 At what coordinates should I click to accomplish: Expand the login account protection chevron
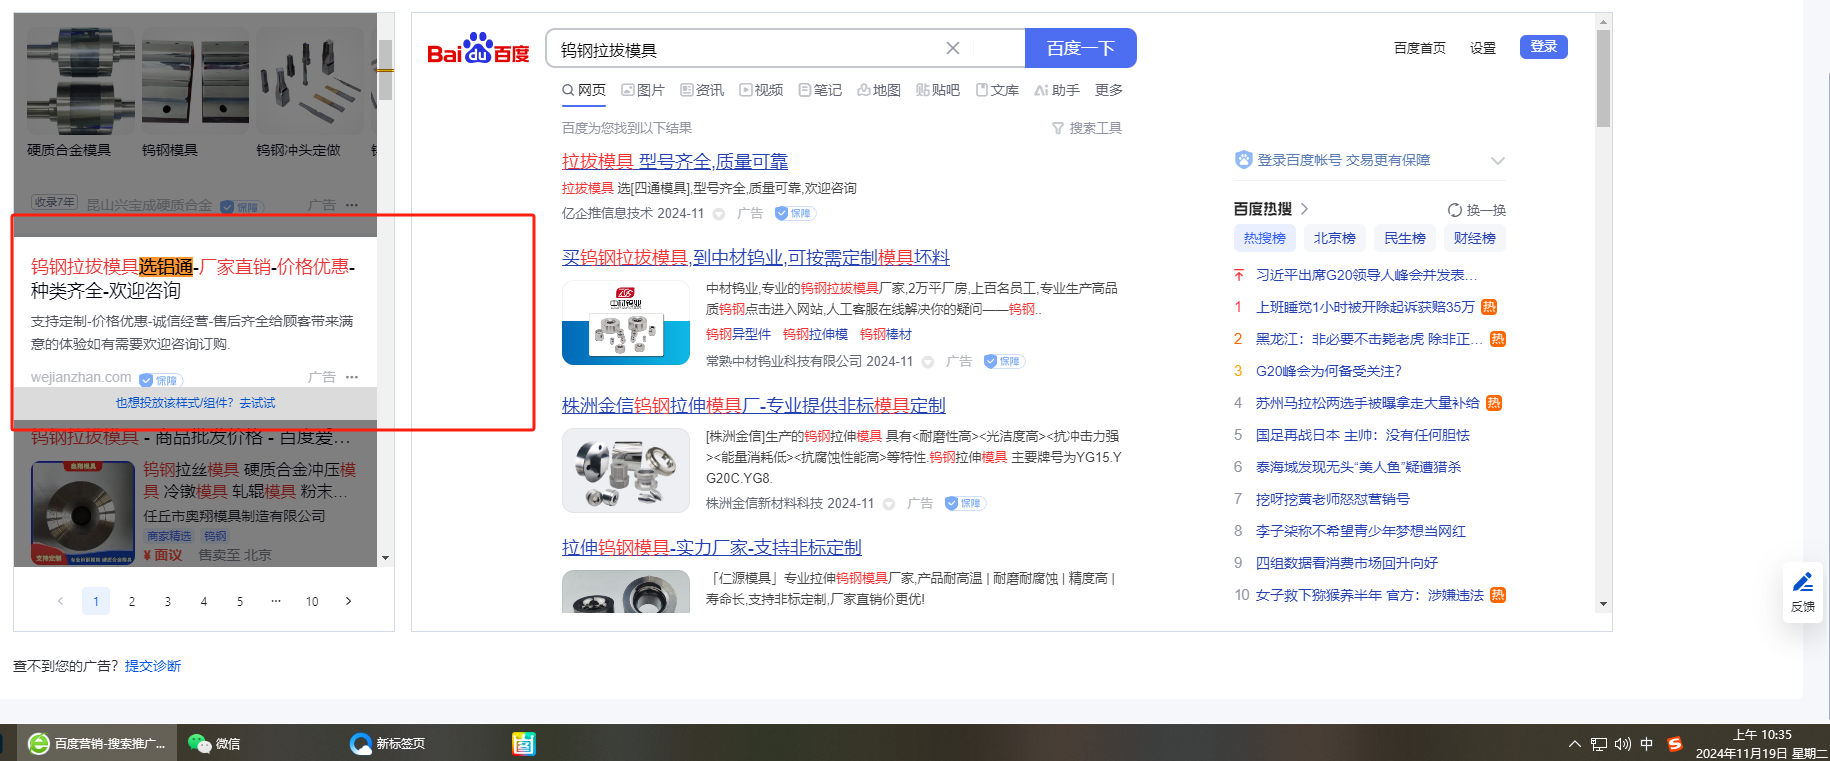tap(1497, 161)
